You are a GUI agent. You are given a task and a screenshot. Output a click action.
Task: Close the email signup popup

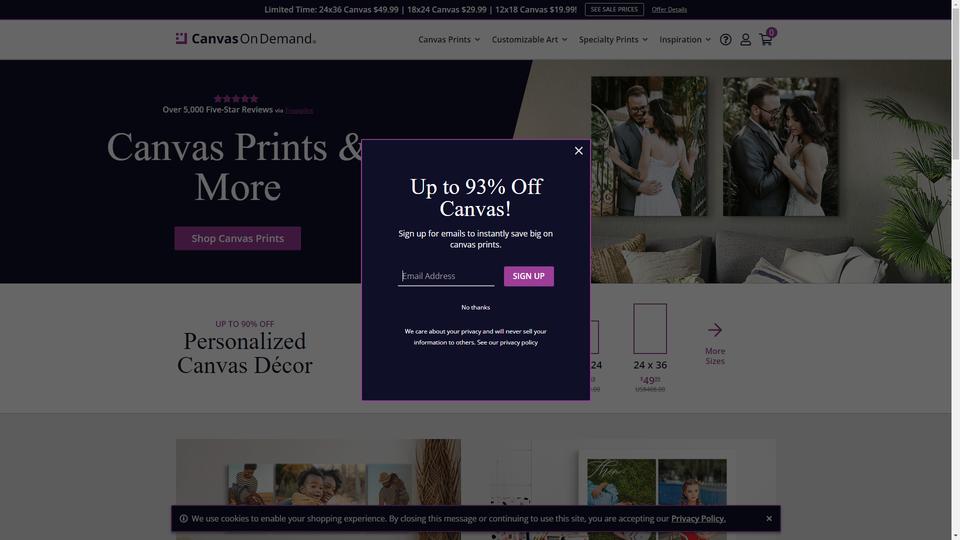point(579,151)
